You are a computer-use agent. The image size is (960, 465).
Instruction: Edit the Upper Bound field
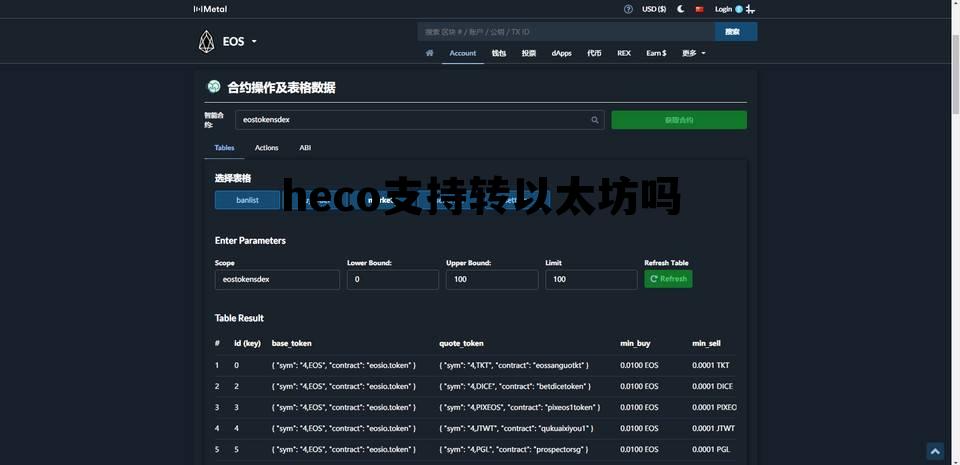(492, 280)
